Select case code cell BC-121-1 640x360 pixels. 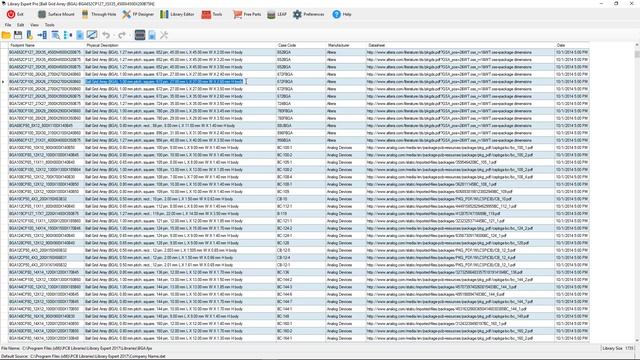pyautogui.click(x=301, y=221)
